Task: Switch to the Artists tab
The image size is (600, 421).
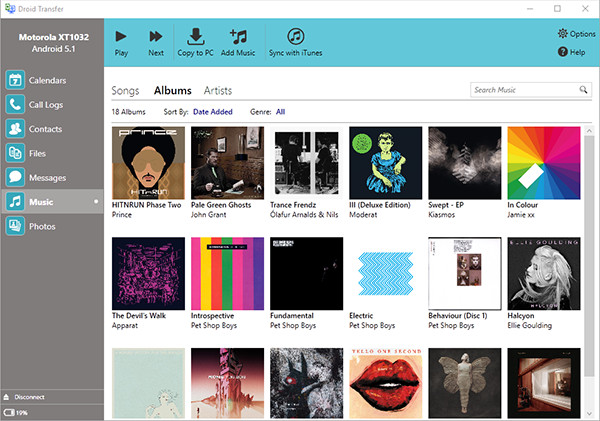Action: coord(218,90)
